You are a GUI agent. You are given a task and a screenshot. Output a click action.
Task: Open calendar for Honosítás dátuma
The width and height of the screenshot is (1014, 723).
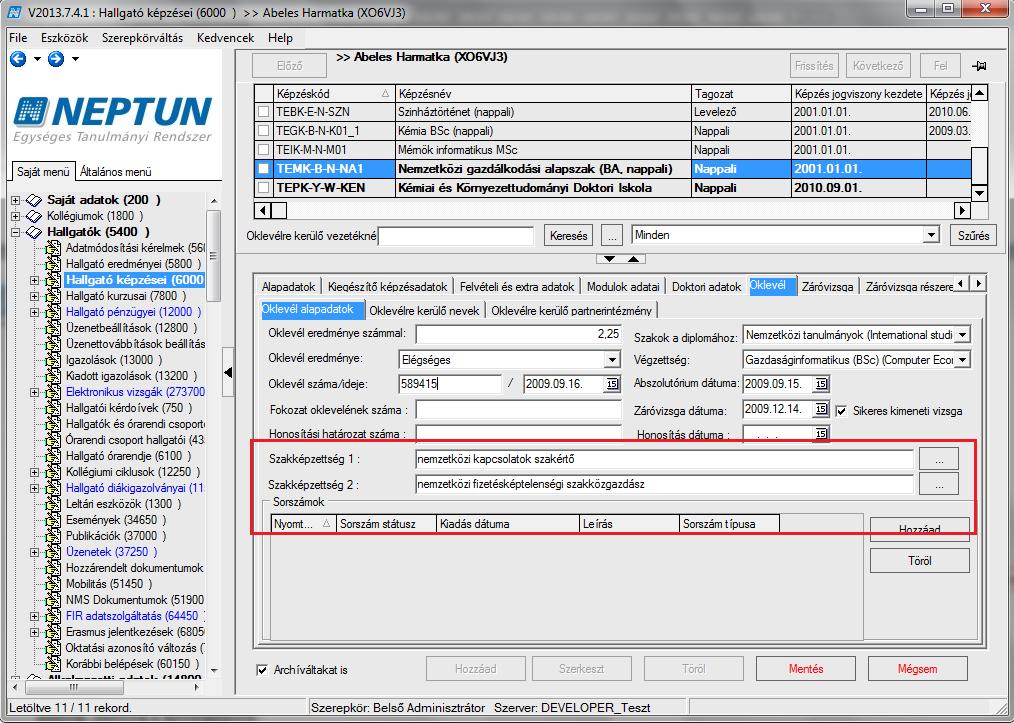(821, 433)
